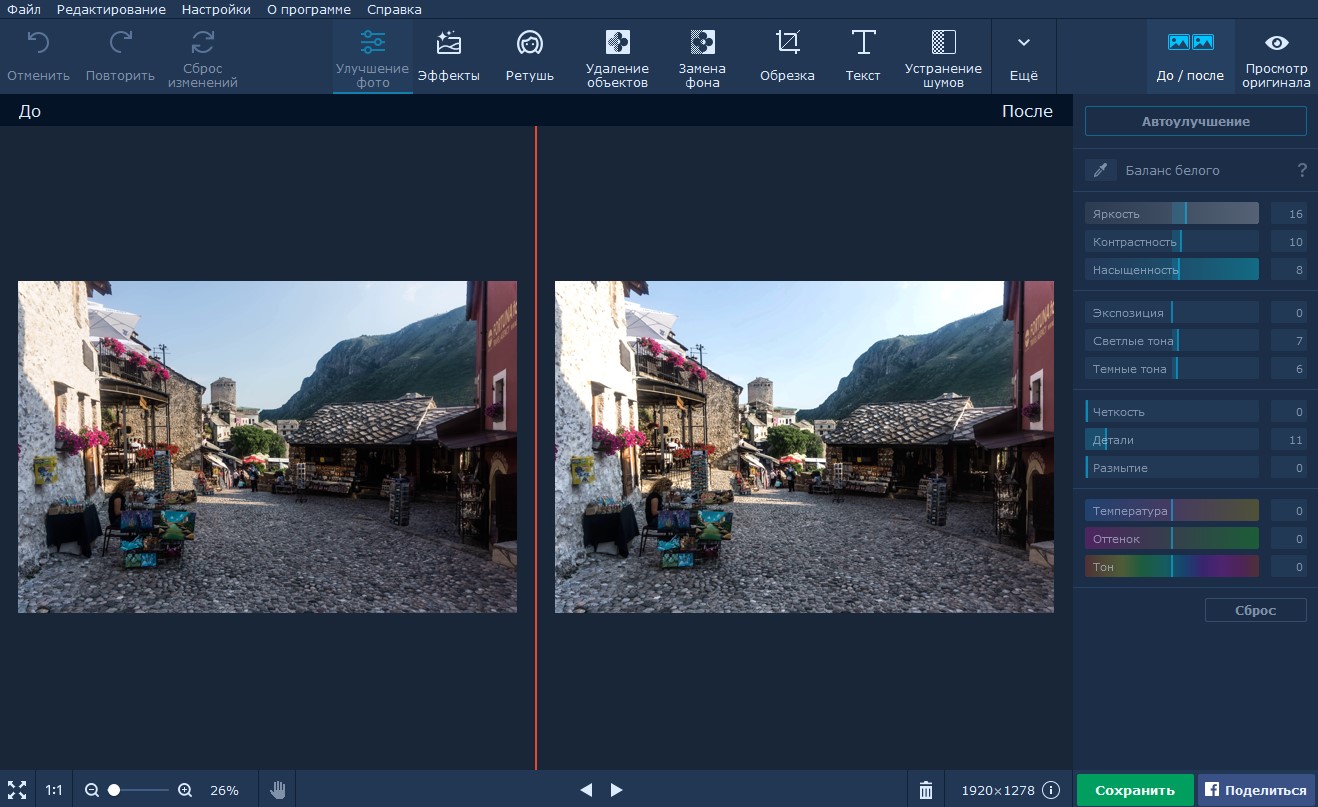Screen dimensions: 1318x807
Task: Open the Настройки menu
Action: coord(216,9)
